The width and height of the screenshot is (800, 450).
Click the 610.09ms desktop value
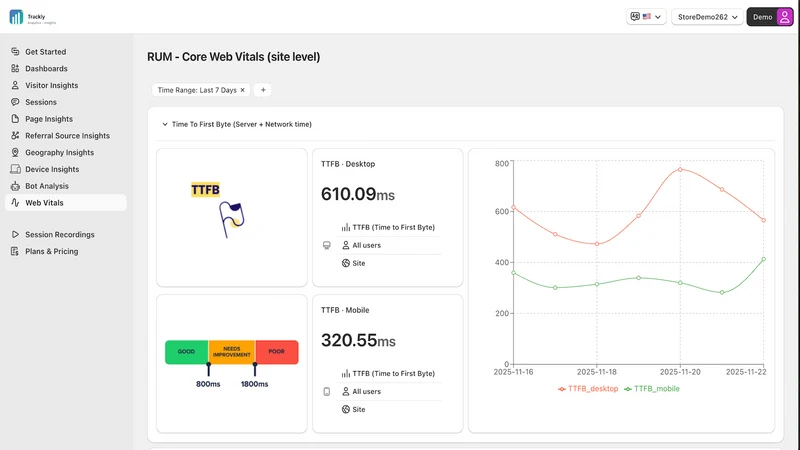pos(358,194)
